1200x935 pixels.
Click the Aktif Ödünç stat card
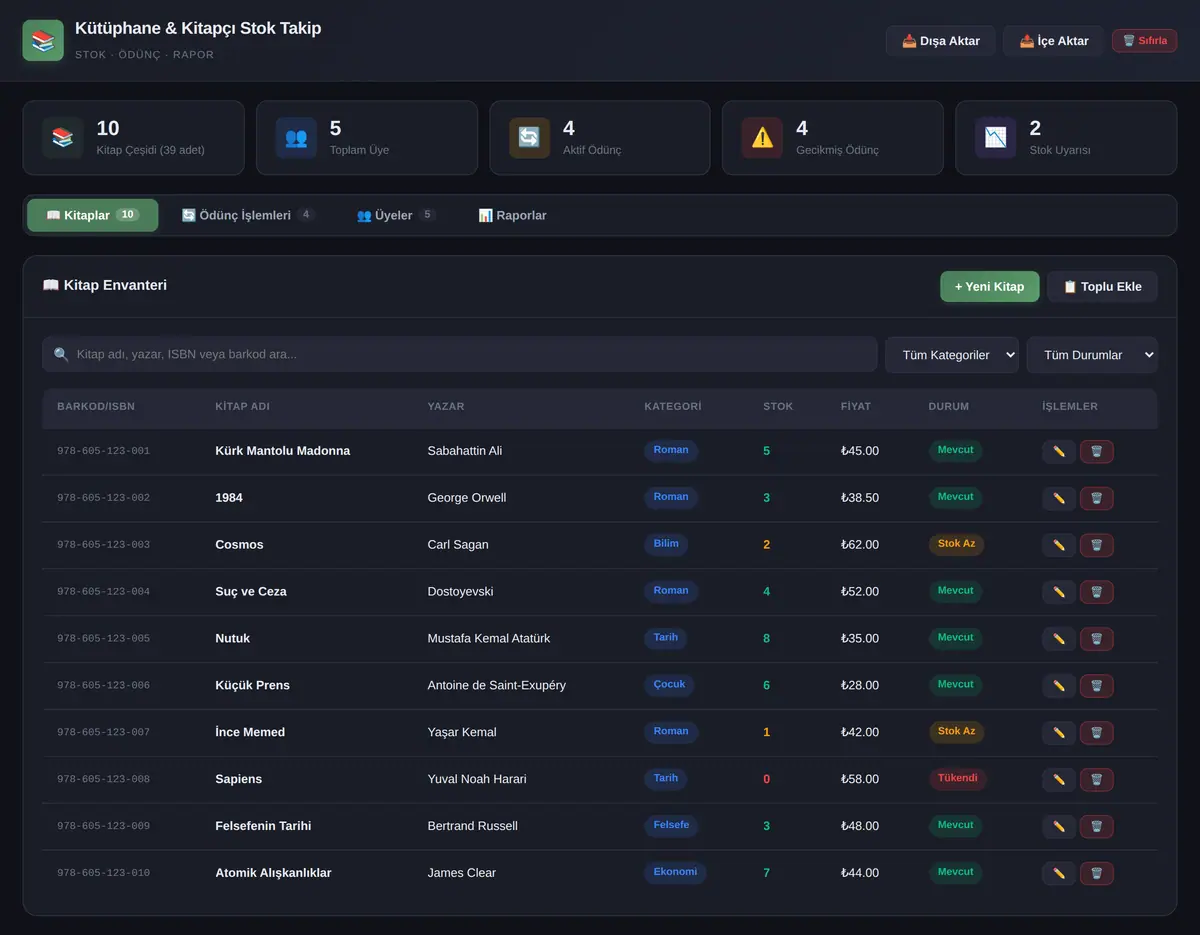point(600,138)
